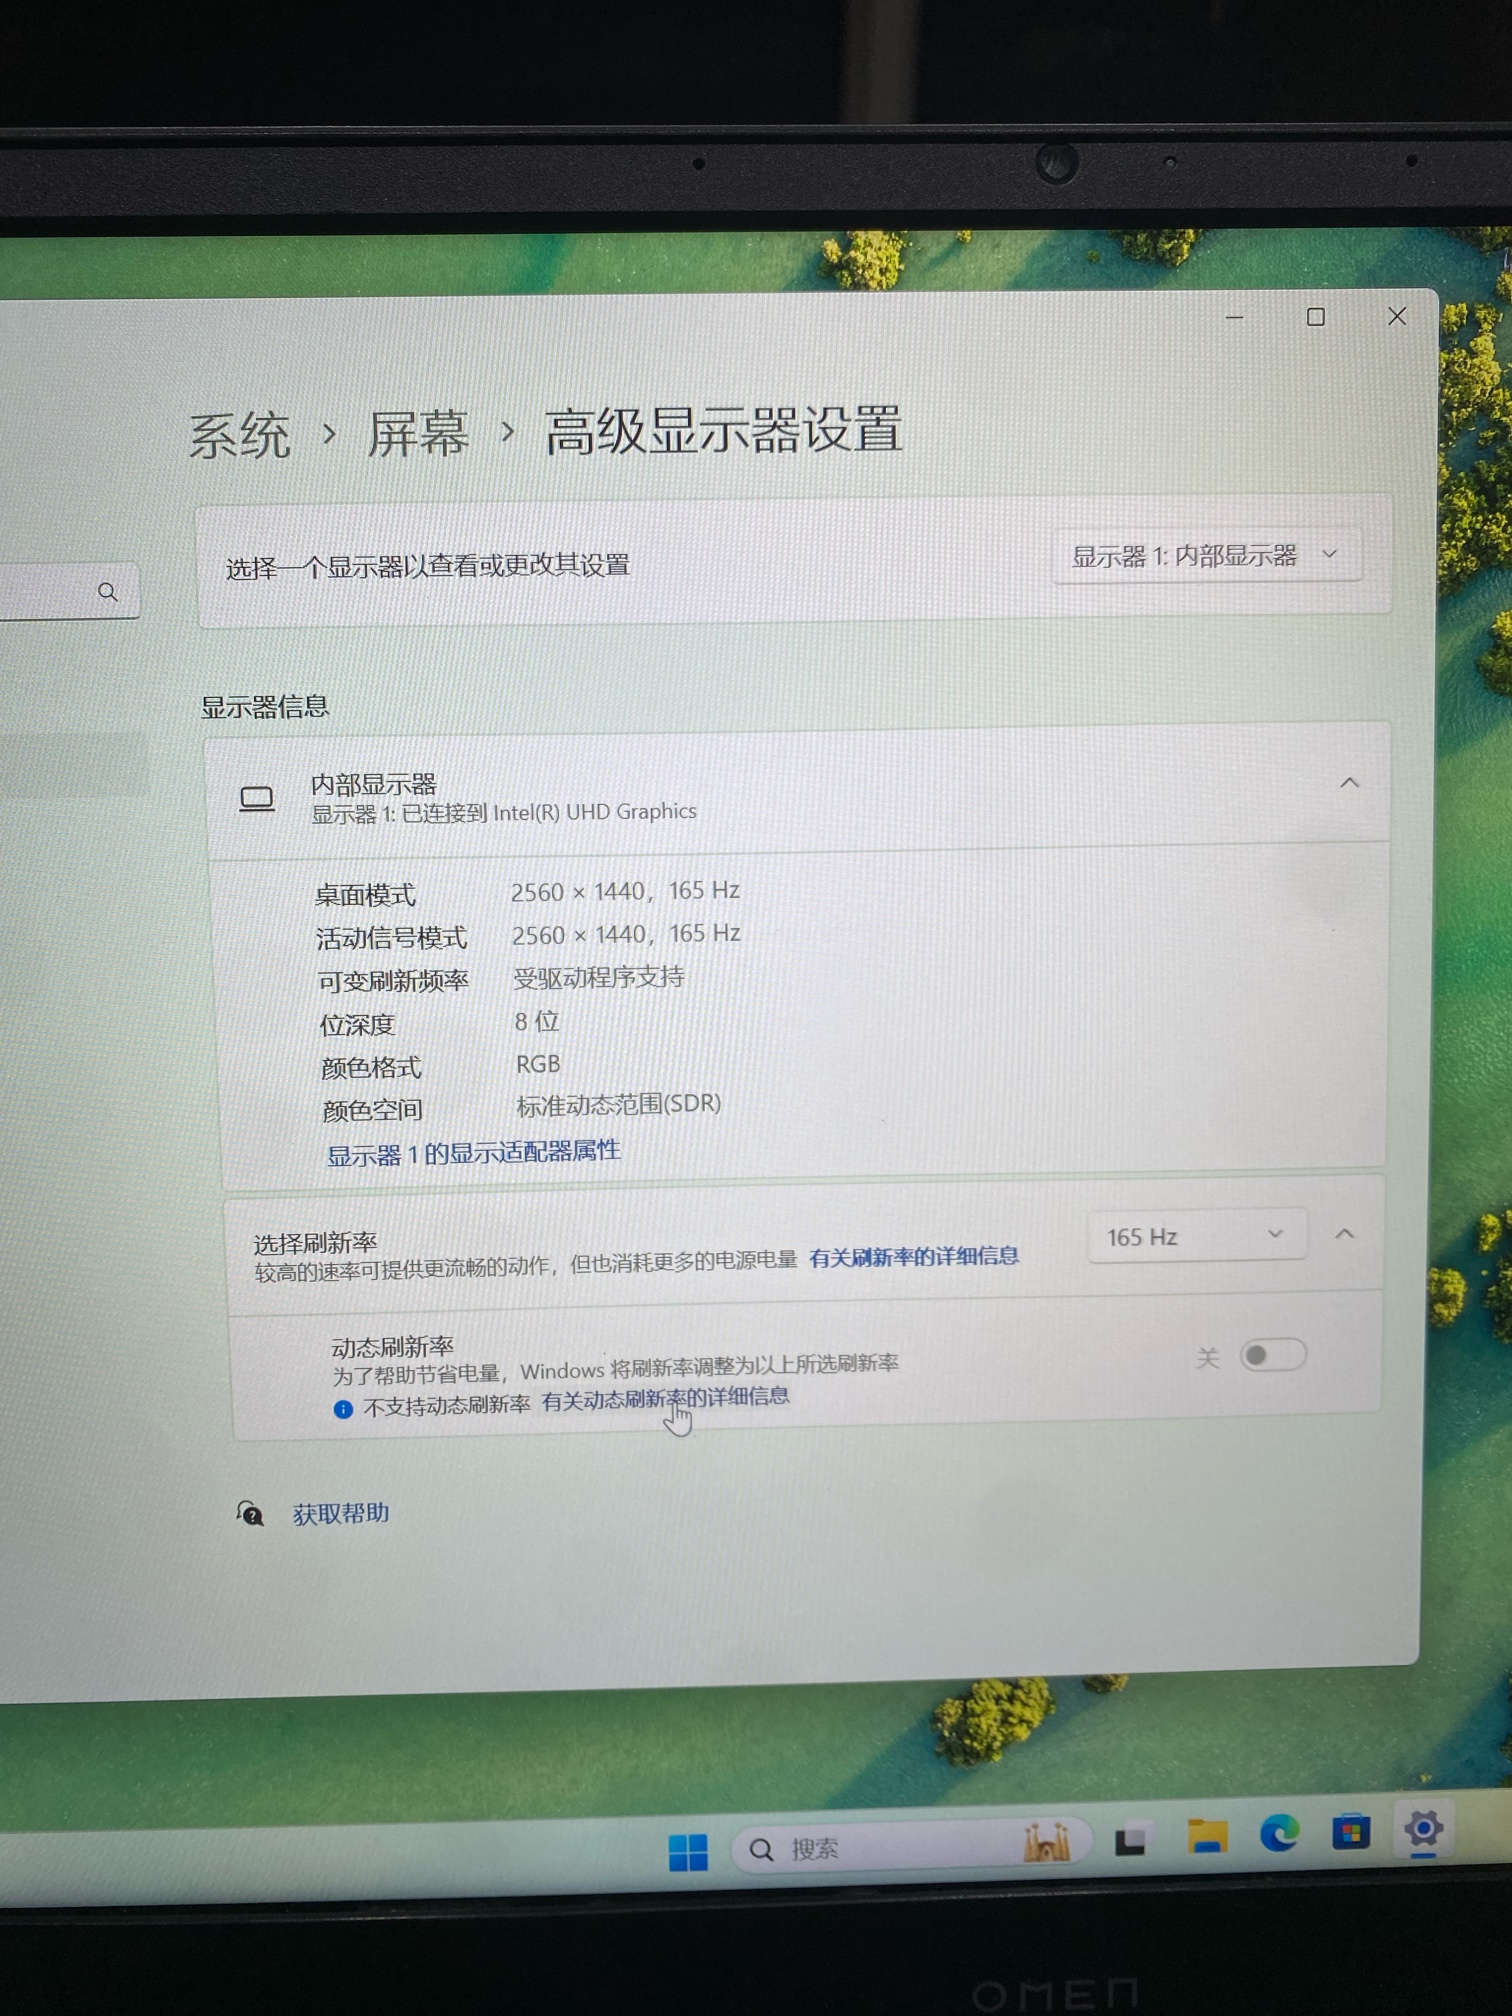Click the 获取帮助 link
Viewport: 1512px width, 2016px height.
point(341,1513)
